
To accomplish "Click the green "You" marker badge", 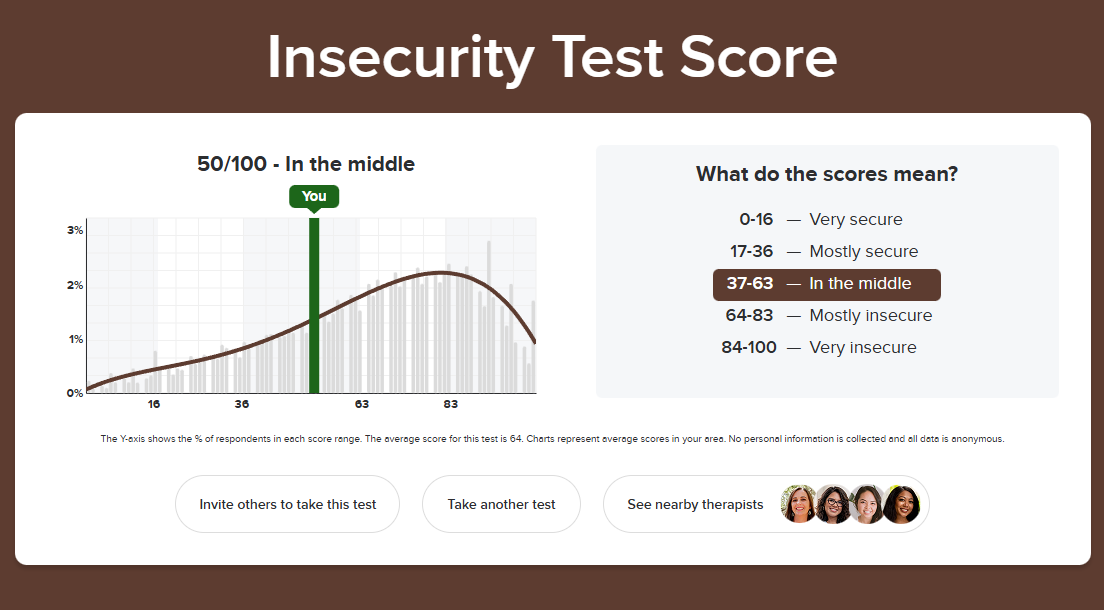I will 314,196.
